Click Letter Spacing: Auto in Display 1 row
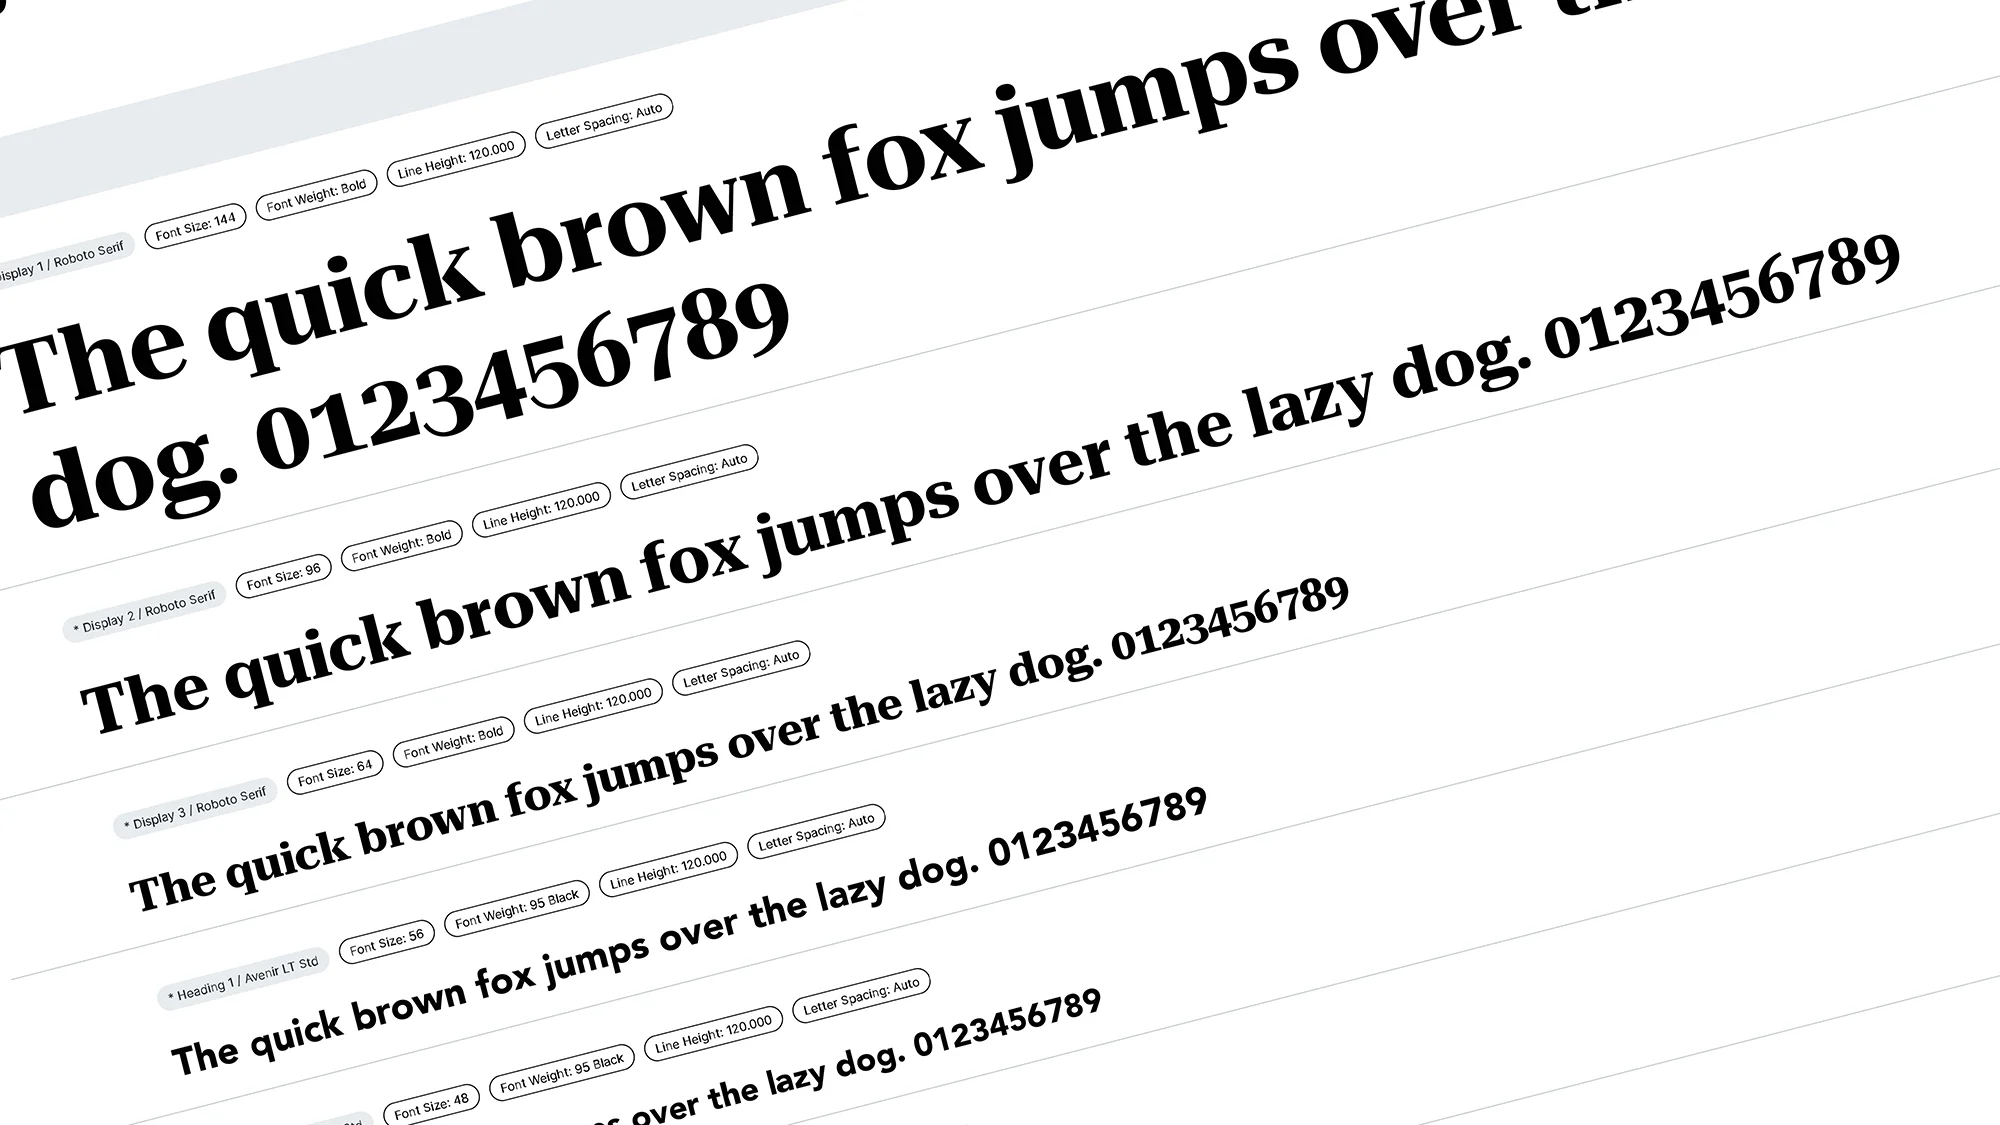The width and height of the screenshot is (2000, 1125). (x=604, y=122)
